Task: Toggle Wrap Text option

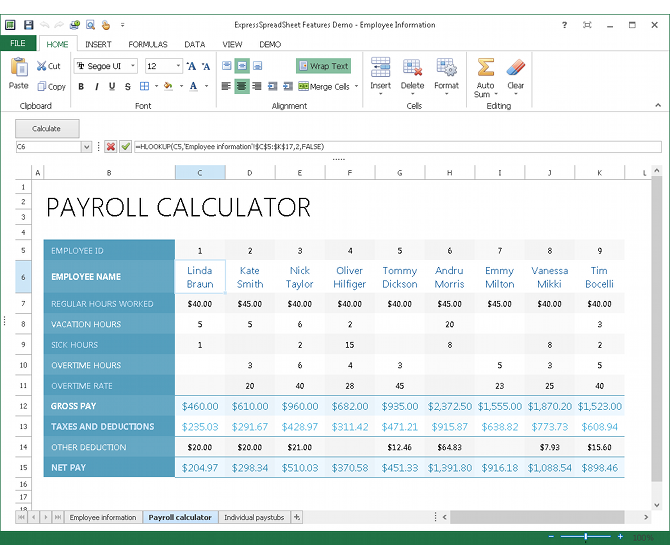Action: tap(323, 66)
